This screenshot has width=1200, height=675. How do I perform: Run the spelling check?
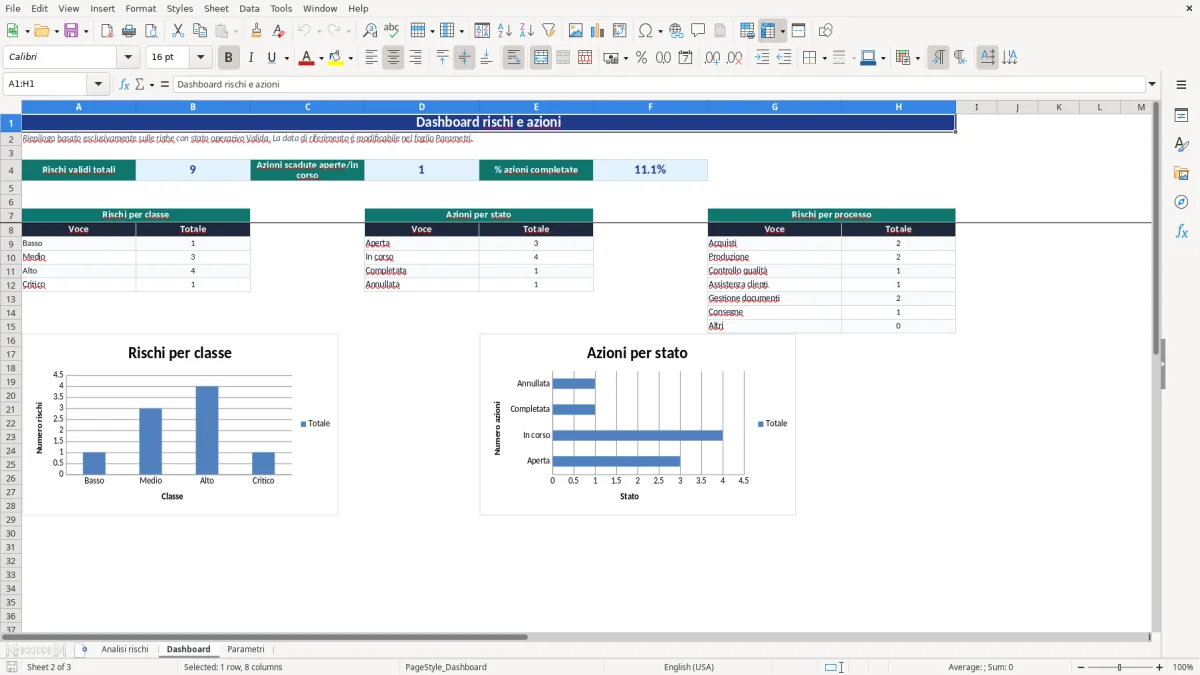[392, 31]
